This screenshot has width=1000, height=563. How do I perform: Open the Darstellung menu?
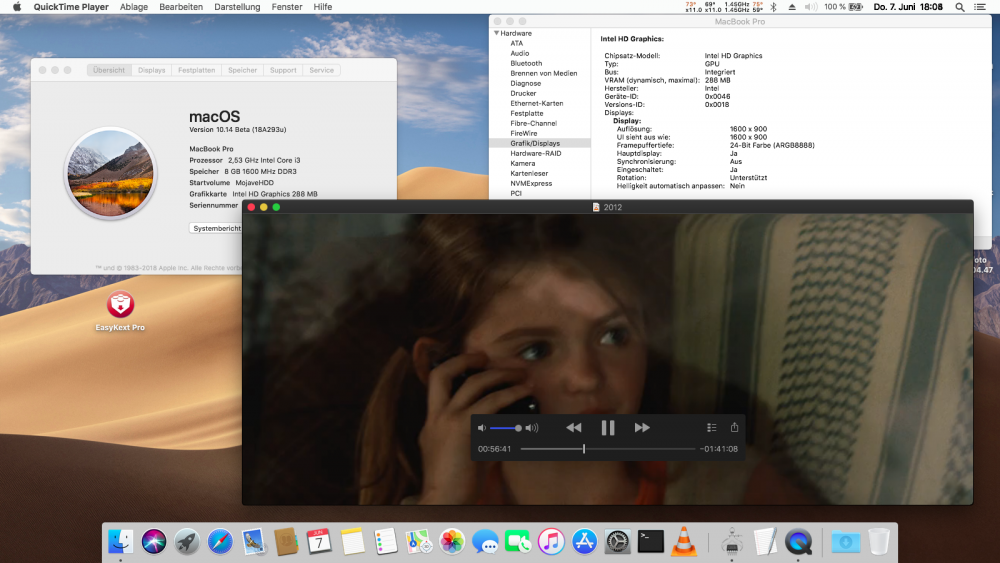coord(237,7)
